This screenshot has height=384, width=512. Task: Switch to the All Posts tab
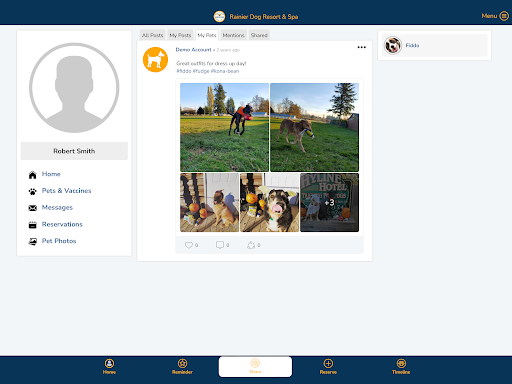pos(152,35)
